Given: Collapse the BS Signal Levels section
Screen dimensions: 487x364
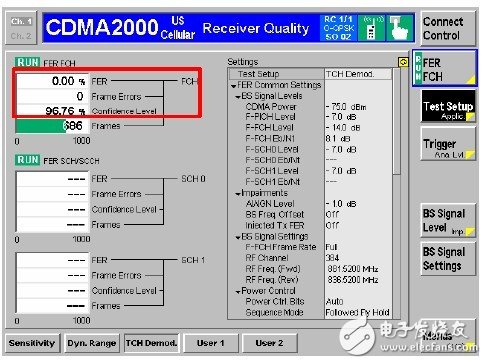Looking at the screenshot, I should [x=238, y=97].
